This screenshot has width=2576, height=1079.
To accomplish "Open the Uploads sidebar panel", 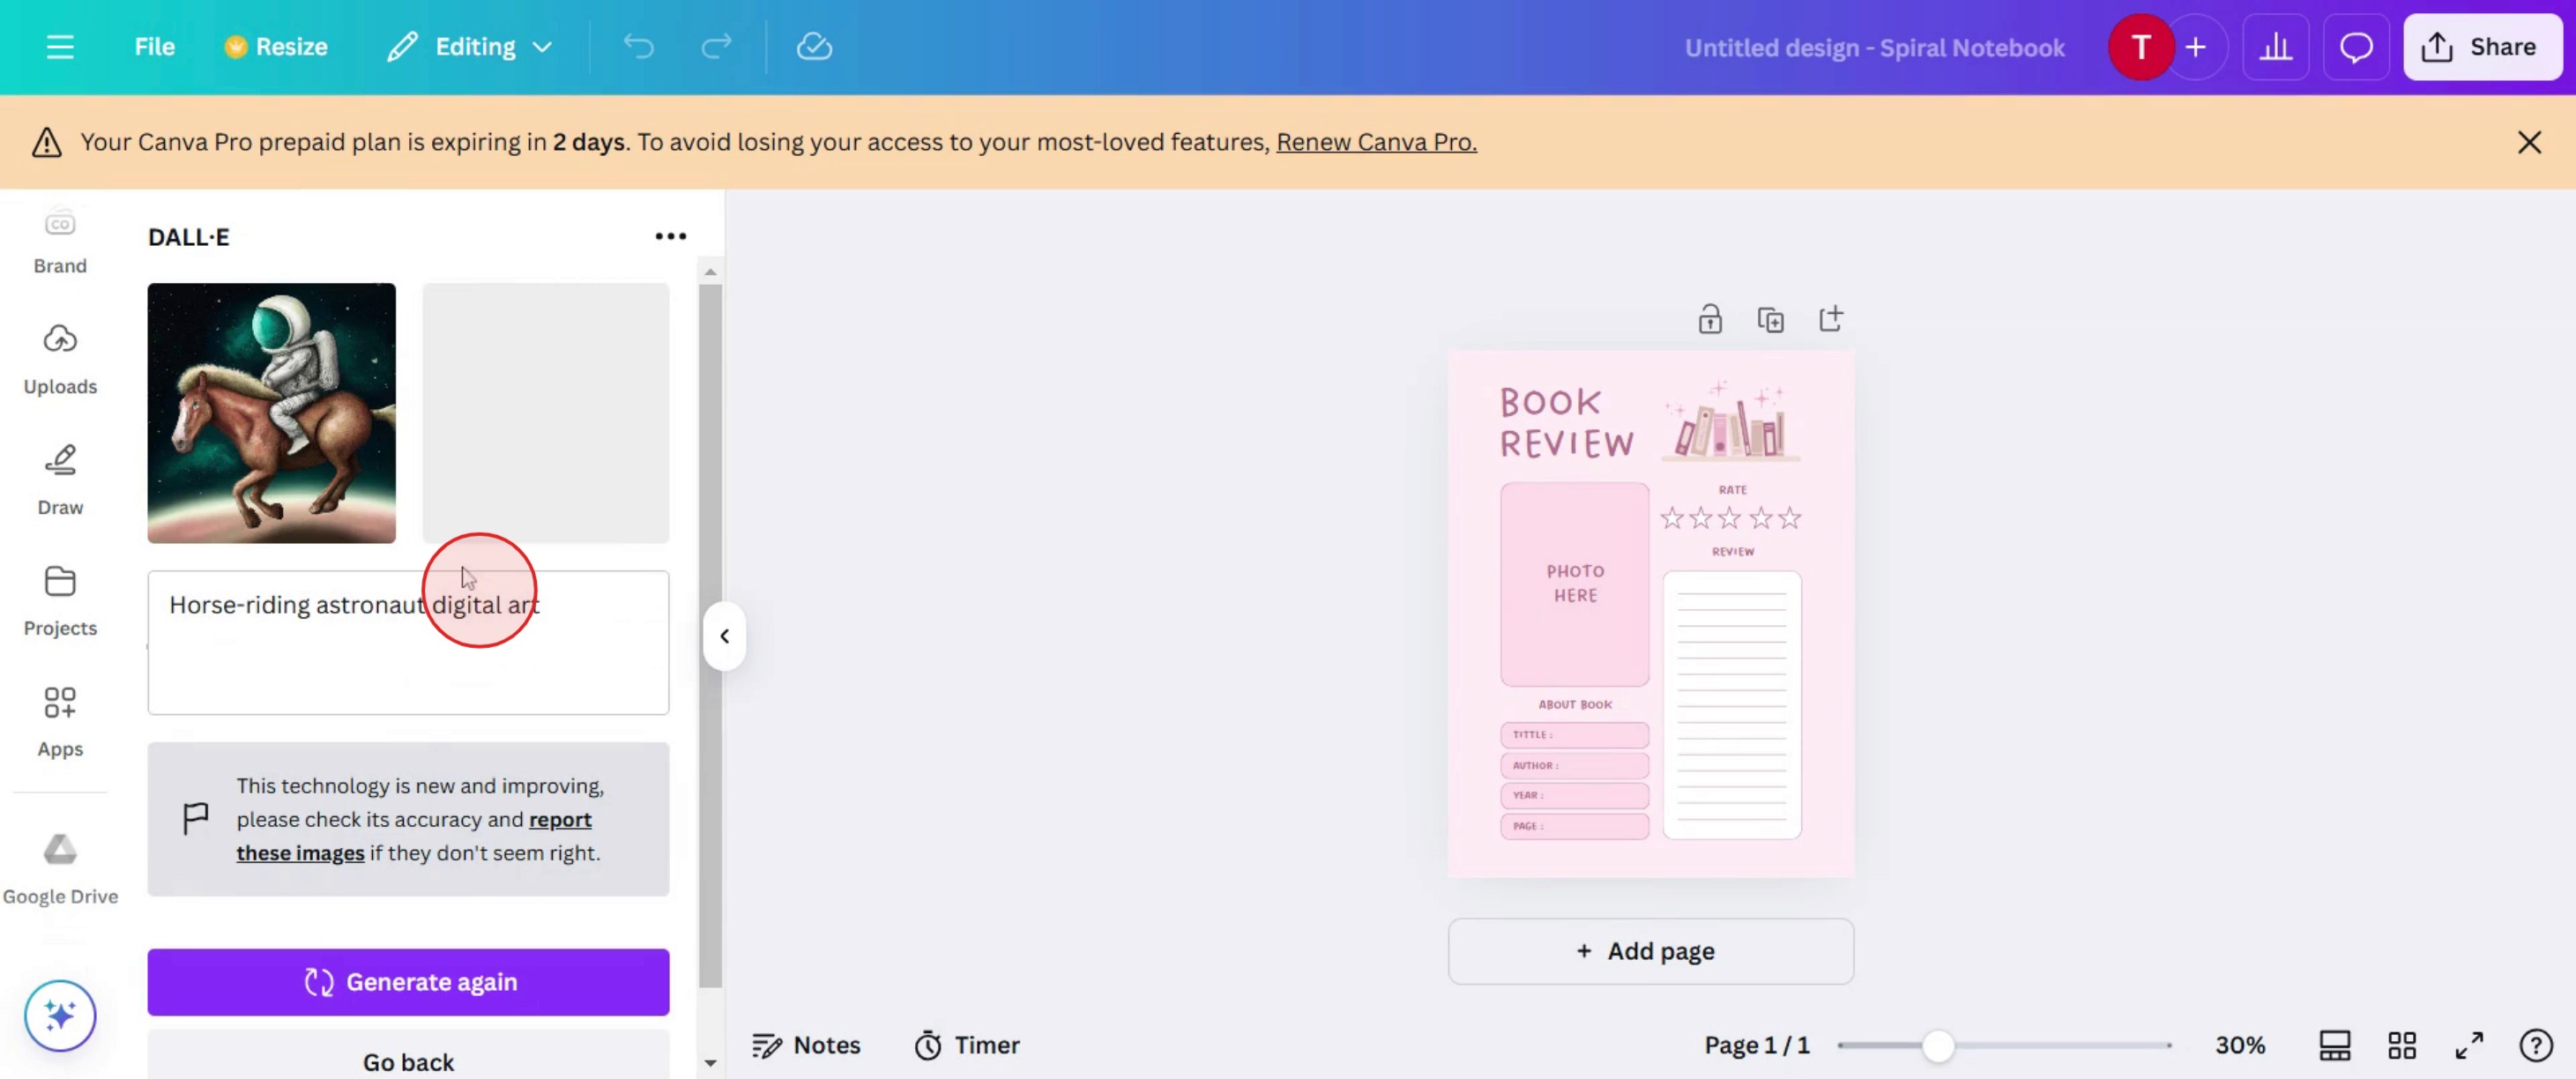I will pos(60,358).
